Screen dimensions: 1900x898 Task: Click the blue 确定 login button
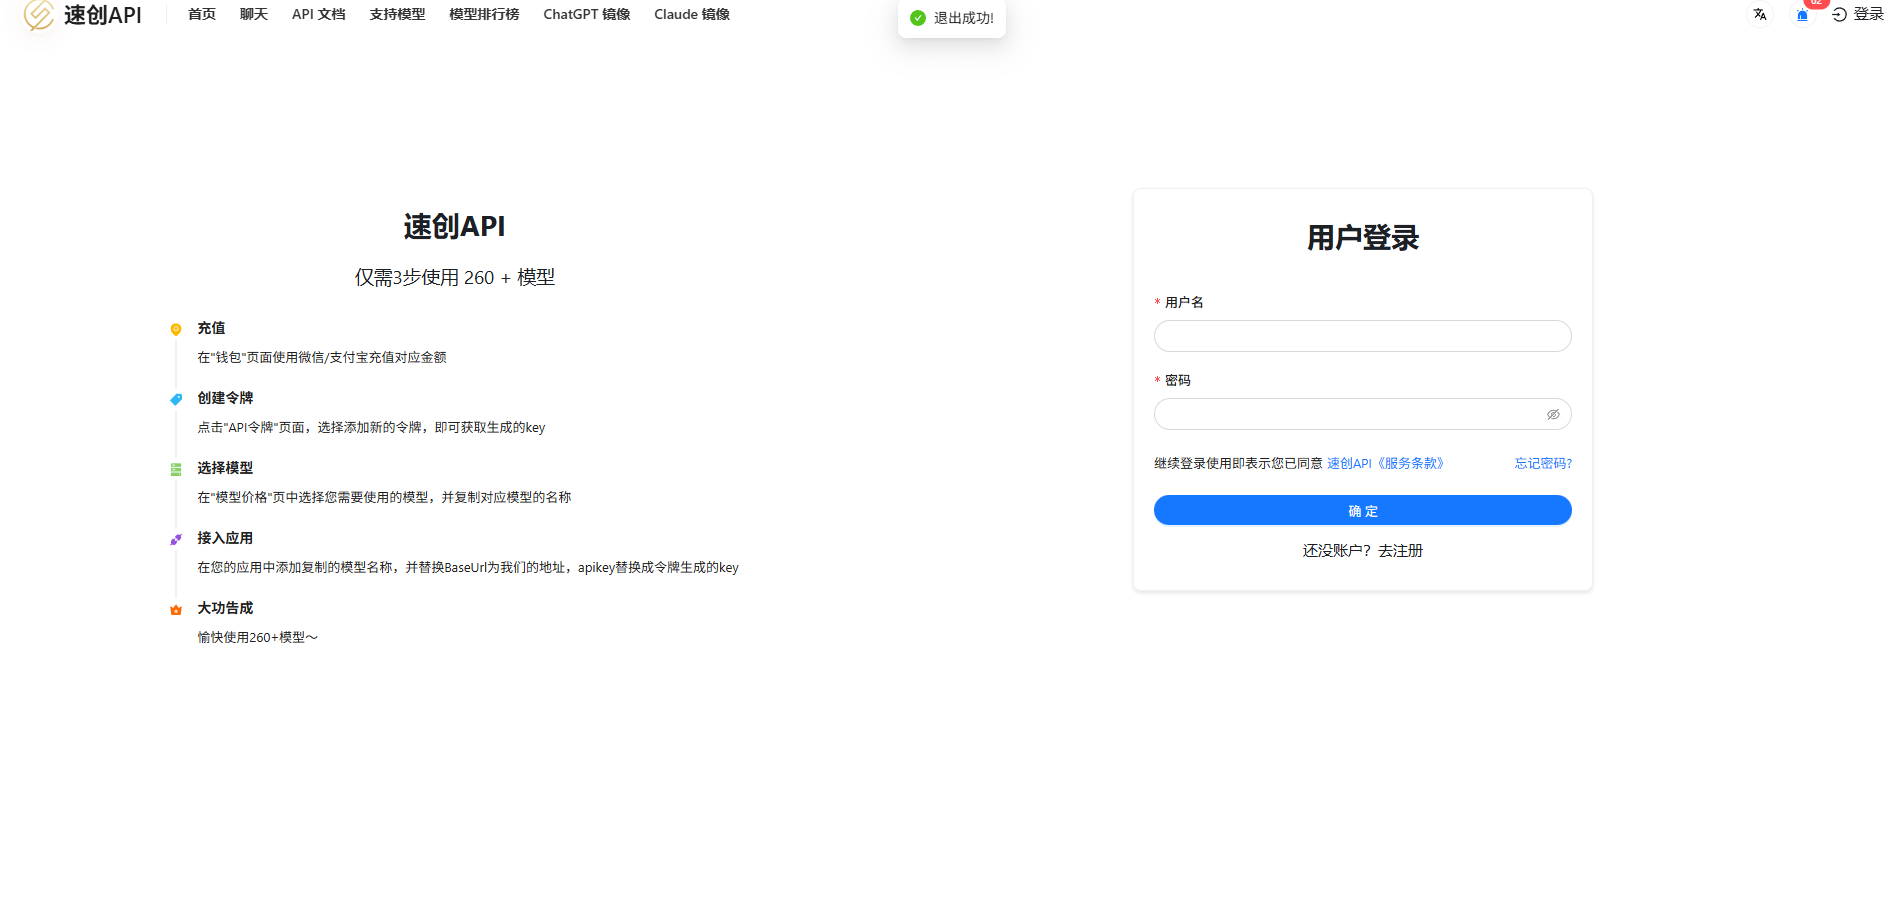pos(1362,510)
